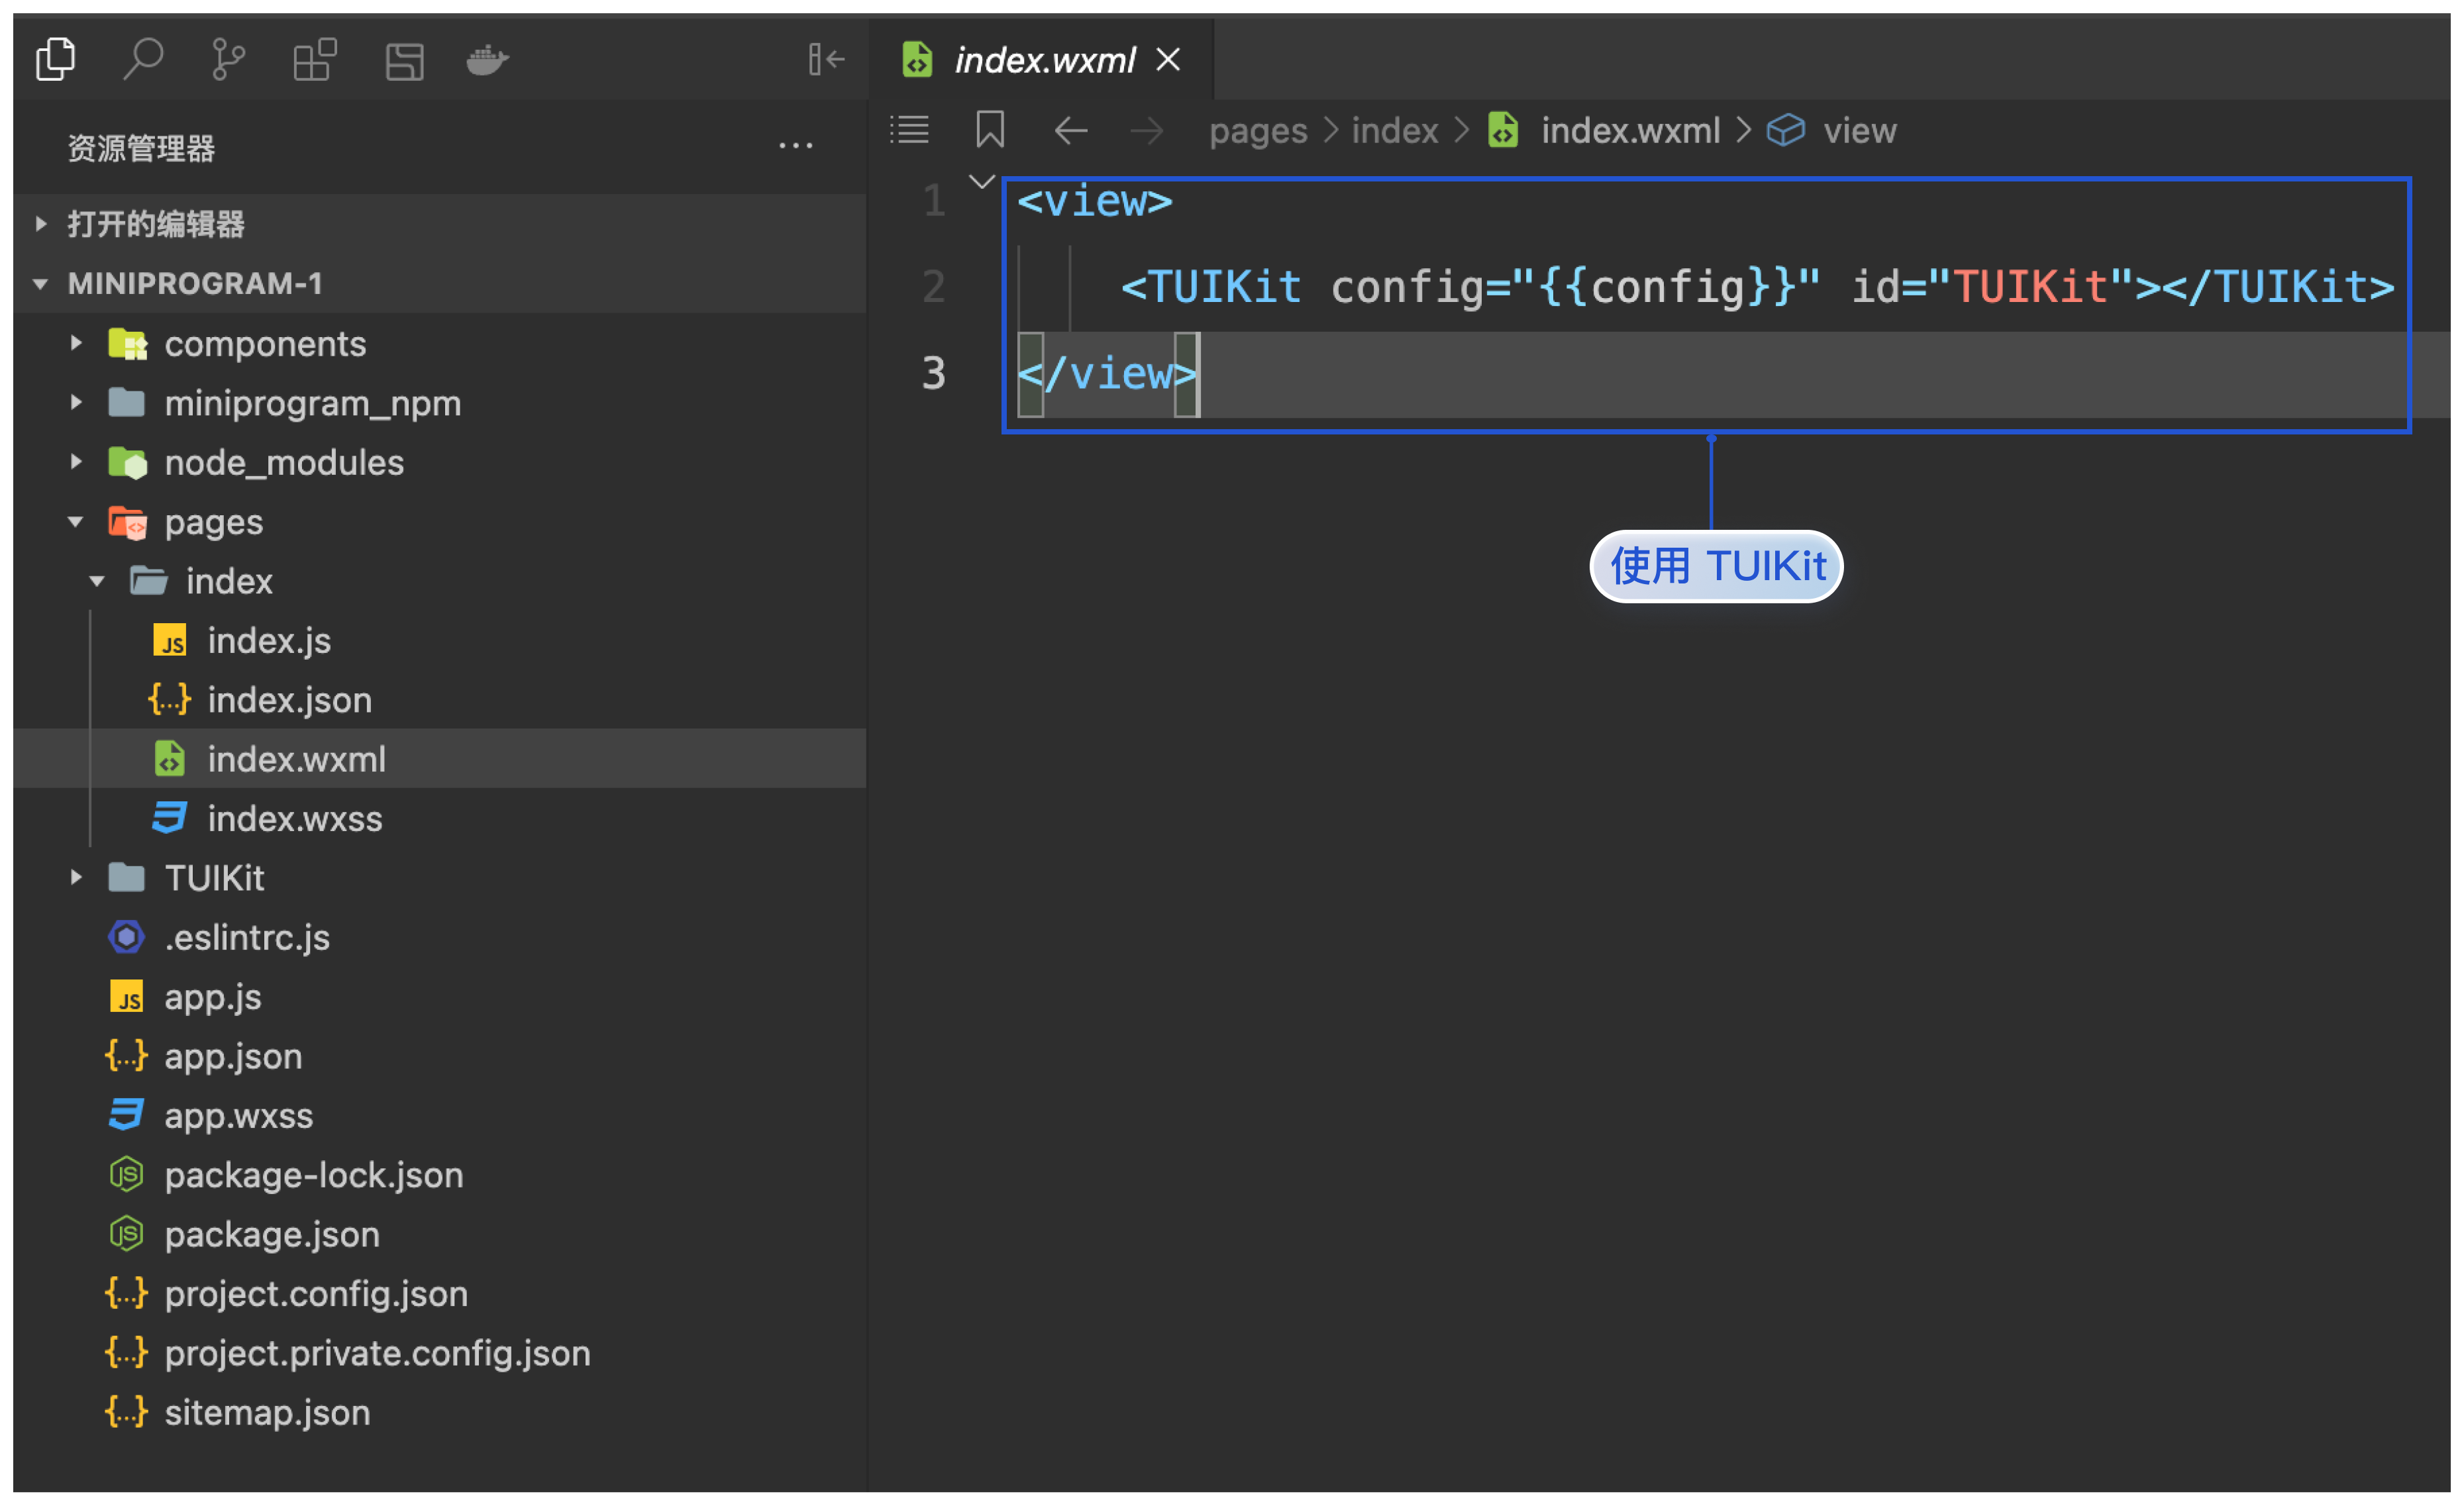The image size is (2464, 1506).
Task: Open the Extensions blocks icon
Action: [315, 59]
